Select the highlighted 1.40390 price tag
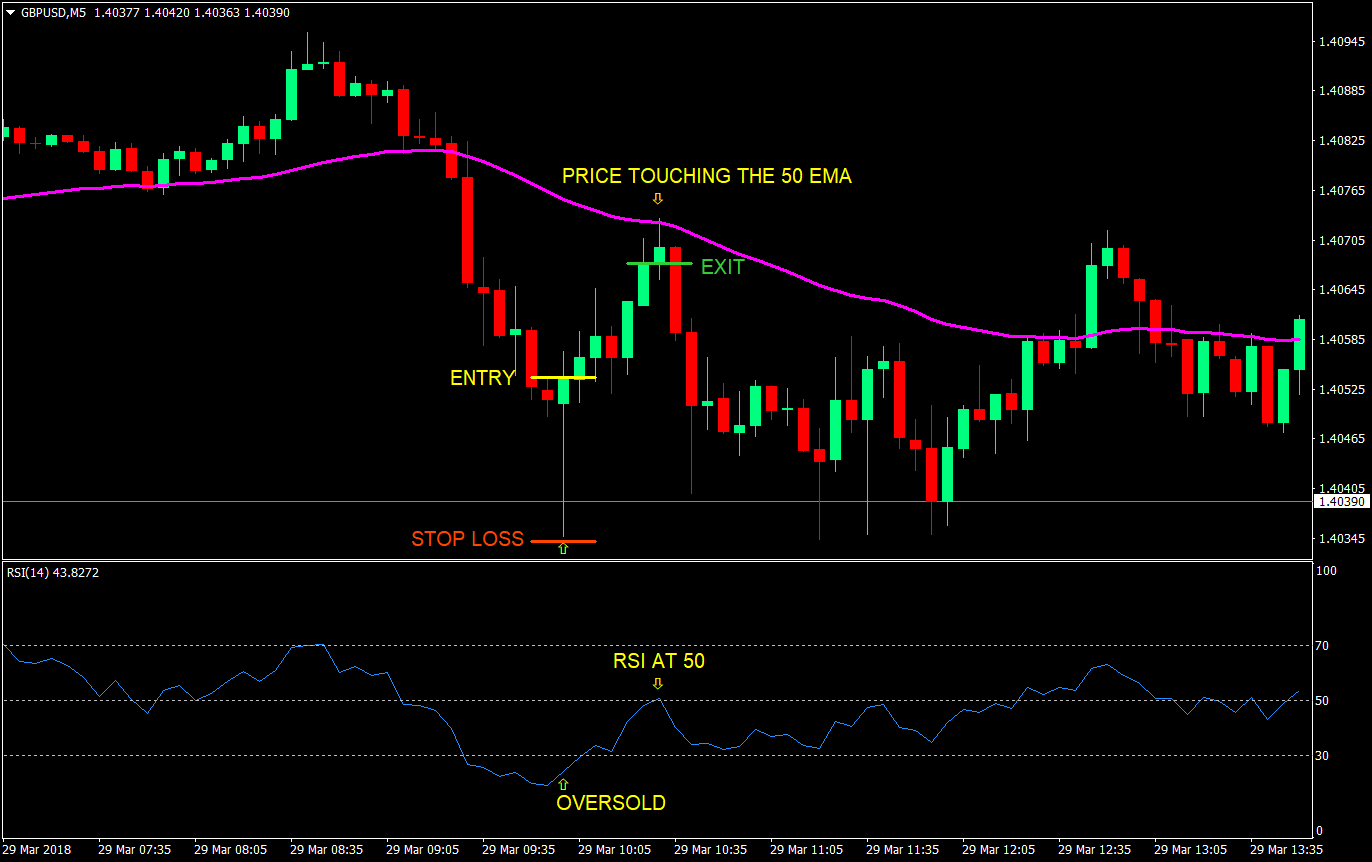This screenshot has height=862, width=1372. pyautogui.click(x=1344, y=501)
